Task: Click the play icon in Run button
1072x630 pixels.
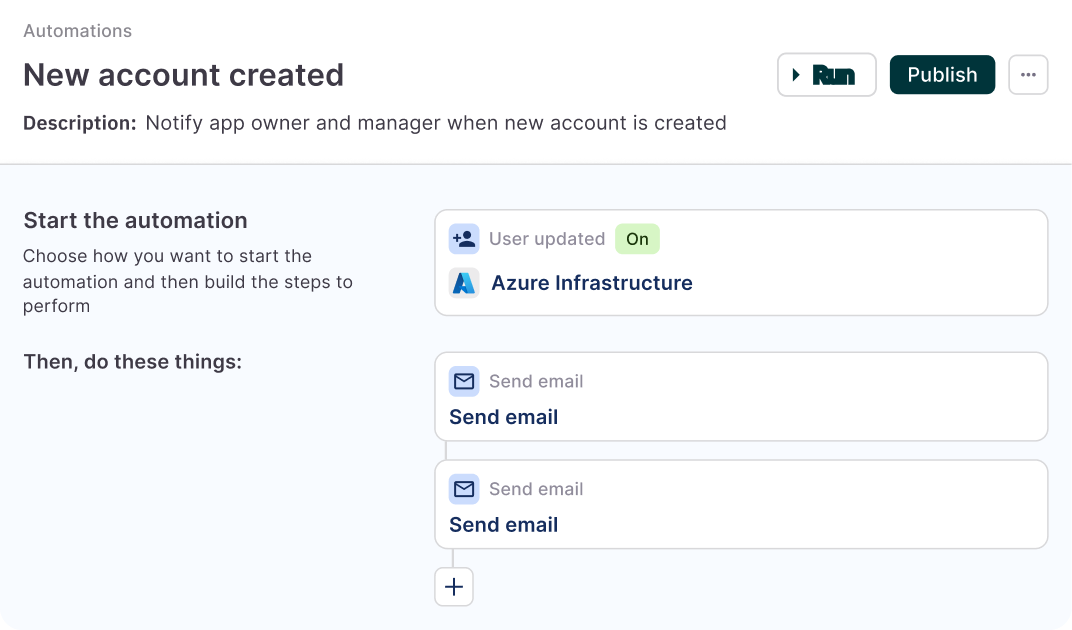Action: pyautogui.click(x=796, y=75)
